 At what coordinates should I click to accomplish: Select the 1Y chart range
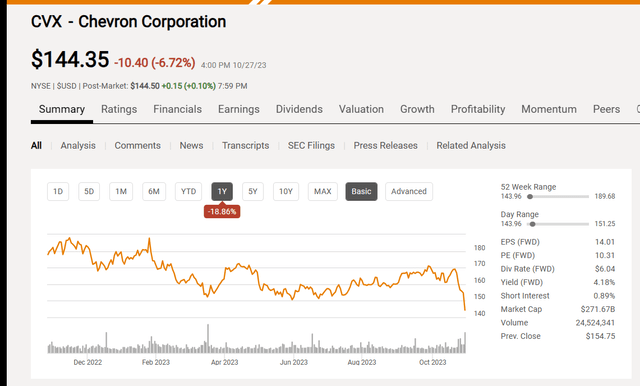click(222, 191)
